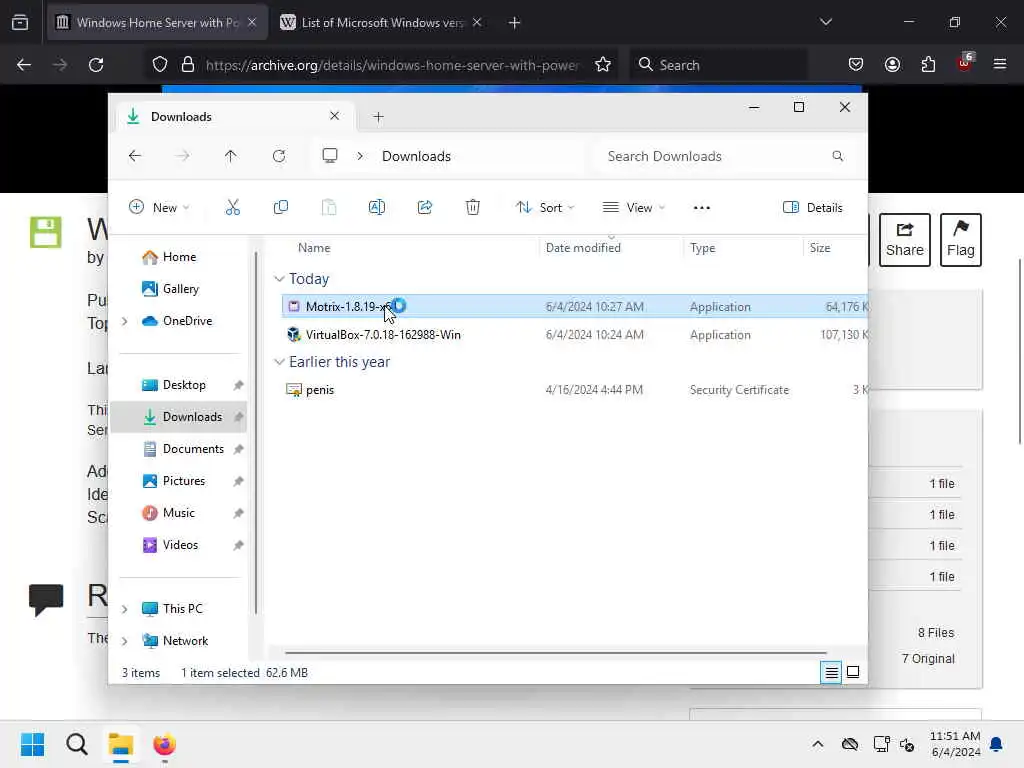Select the Downloads tab in File Explorer
The width and height of the screenshot is (1024, 768).
click(x=234, y=117)
